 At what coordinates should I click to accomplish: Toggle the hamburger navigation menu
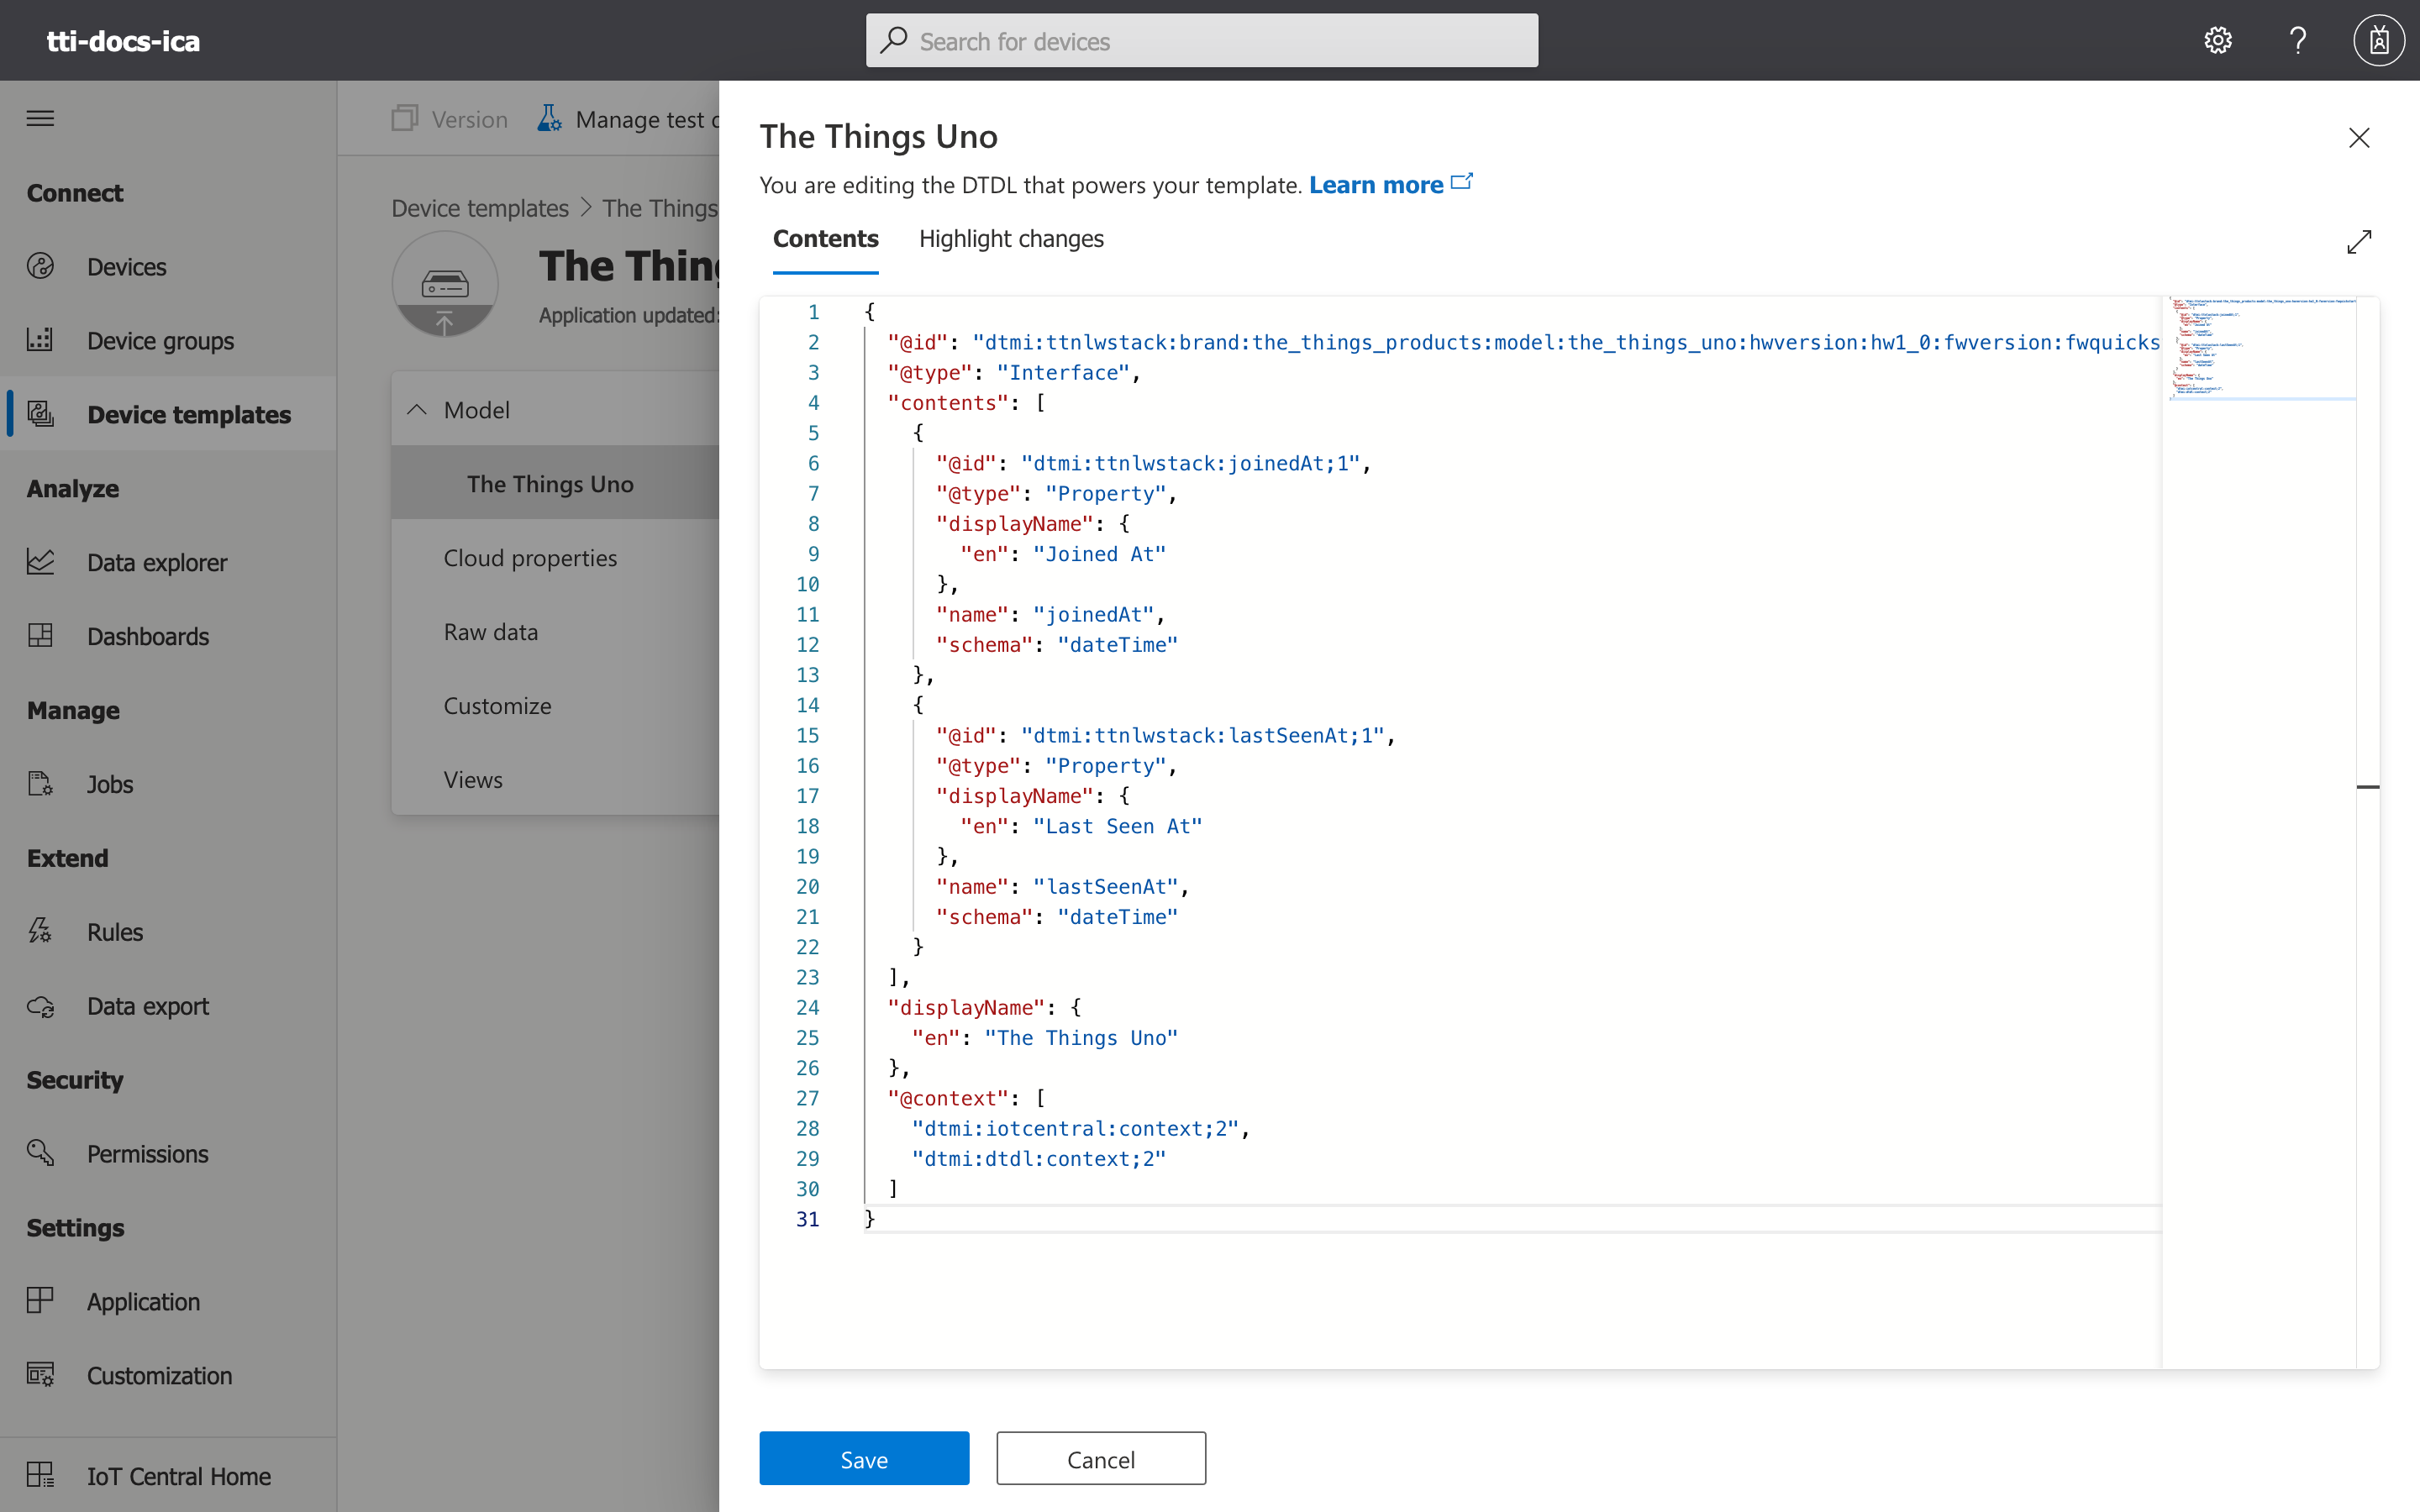(41, 118)
